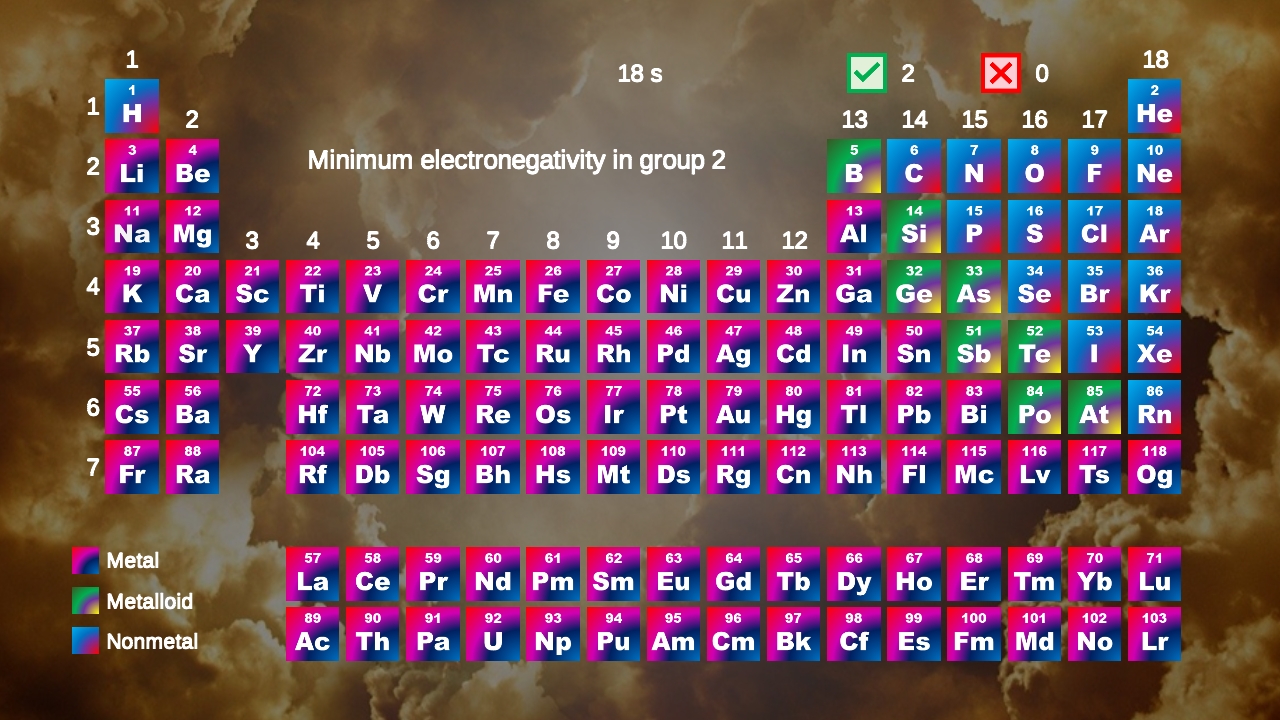1280x720 pixels.
Task: Click the Einsteinium (Es) tile
Action: [x=914, y=634]
